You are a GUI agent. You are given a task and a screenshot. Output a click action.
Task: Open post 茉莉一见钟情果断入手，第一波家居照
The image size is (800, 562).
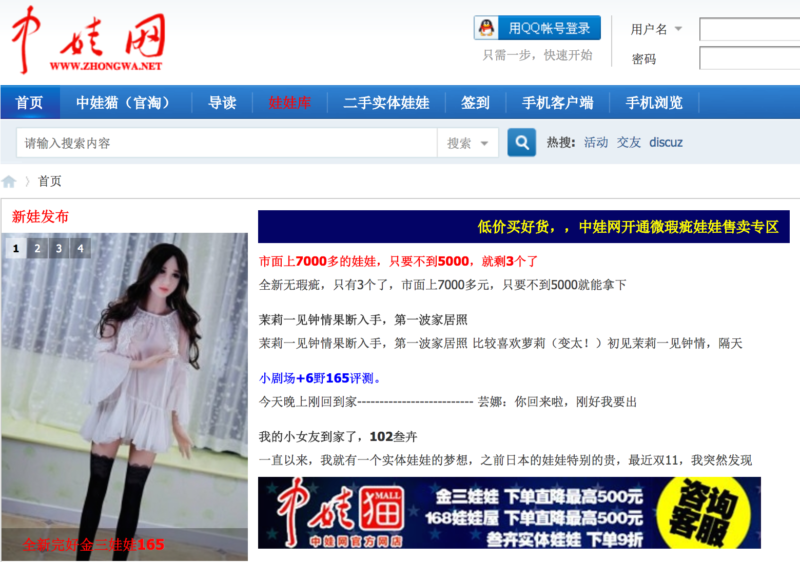pyautogui.click(x=363, y=320)
